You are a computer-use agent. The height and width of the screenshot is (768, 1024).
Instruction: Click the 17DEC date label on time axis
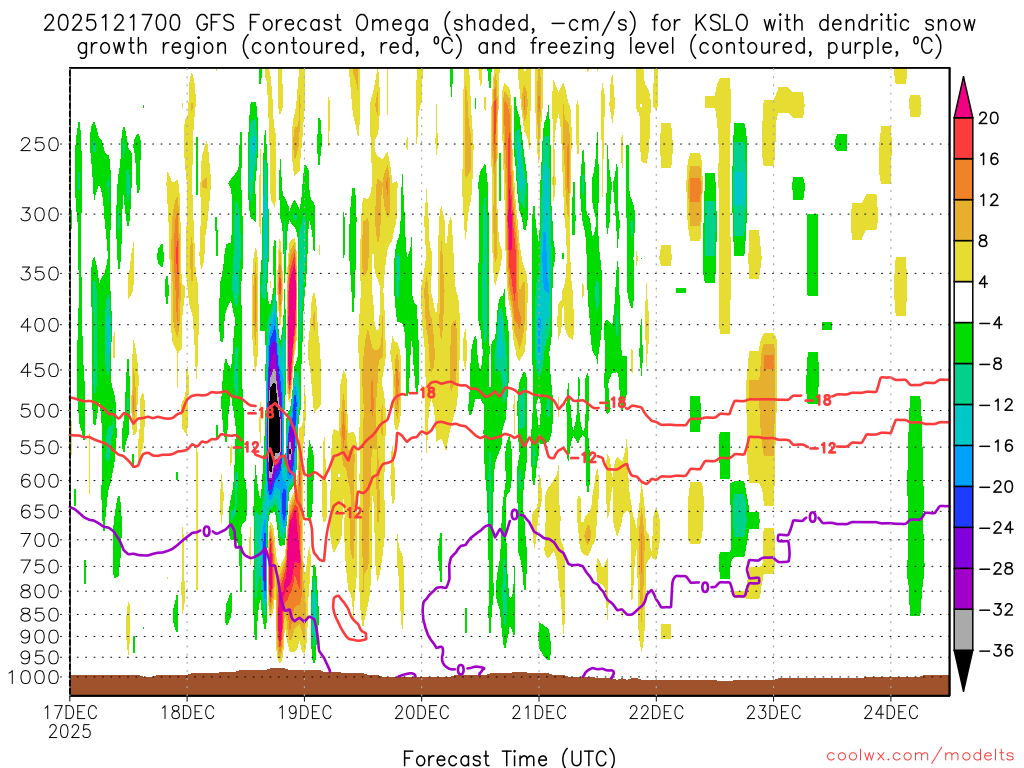(71, 712)
